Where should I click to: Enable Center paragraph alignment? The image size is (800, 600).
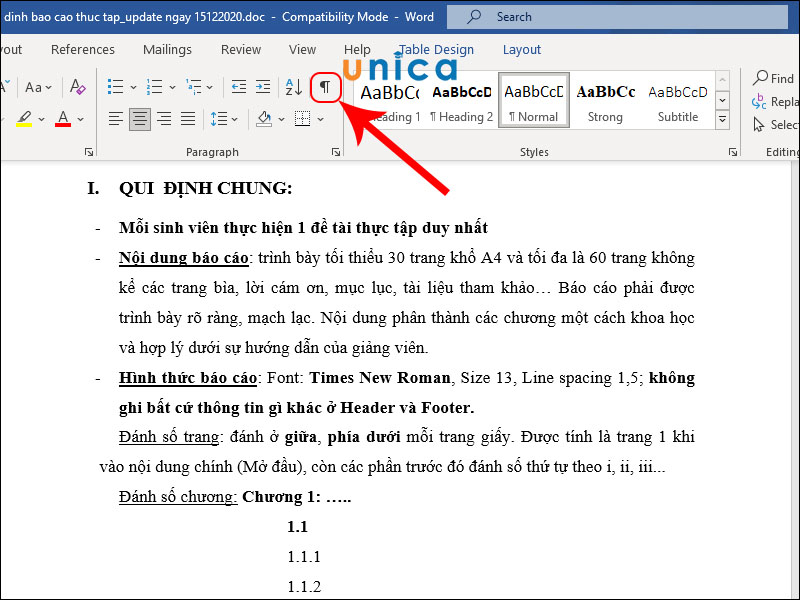[139, 118]
